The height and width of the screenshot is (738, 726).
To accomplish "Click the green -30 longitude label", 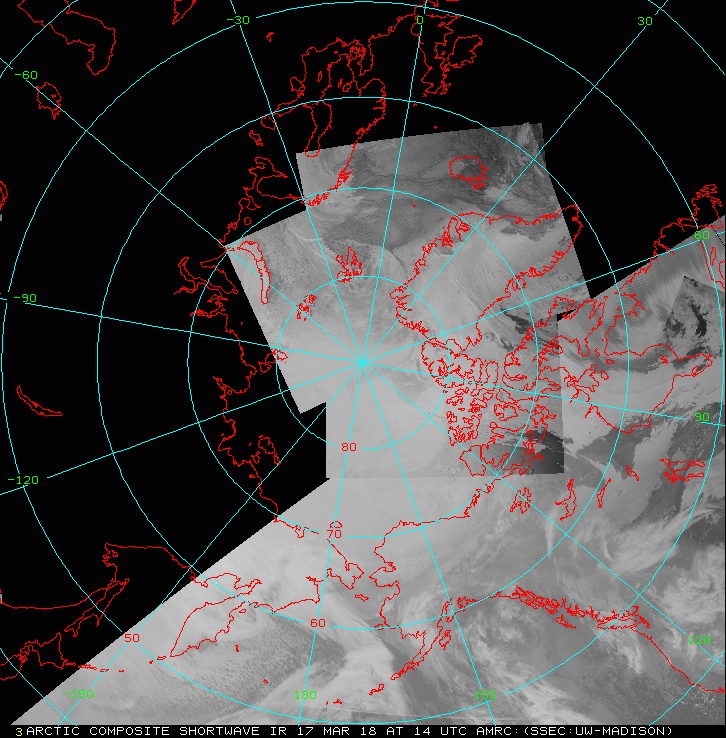I will 238,20.
